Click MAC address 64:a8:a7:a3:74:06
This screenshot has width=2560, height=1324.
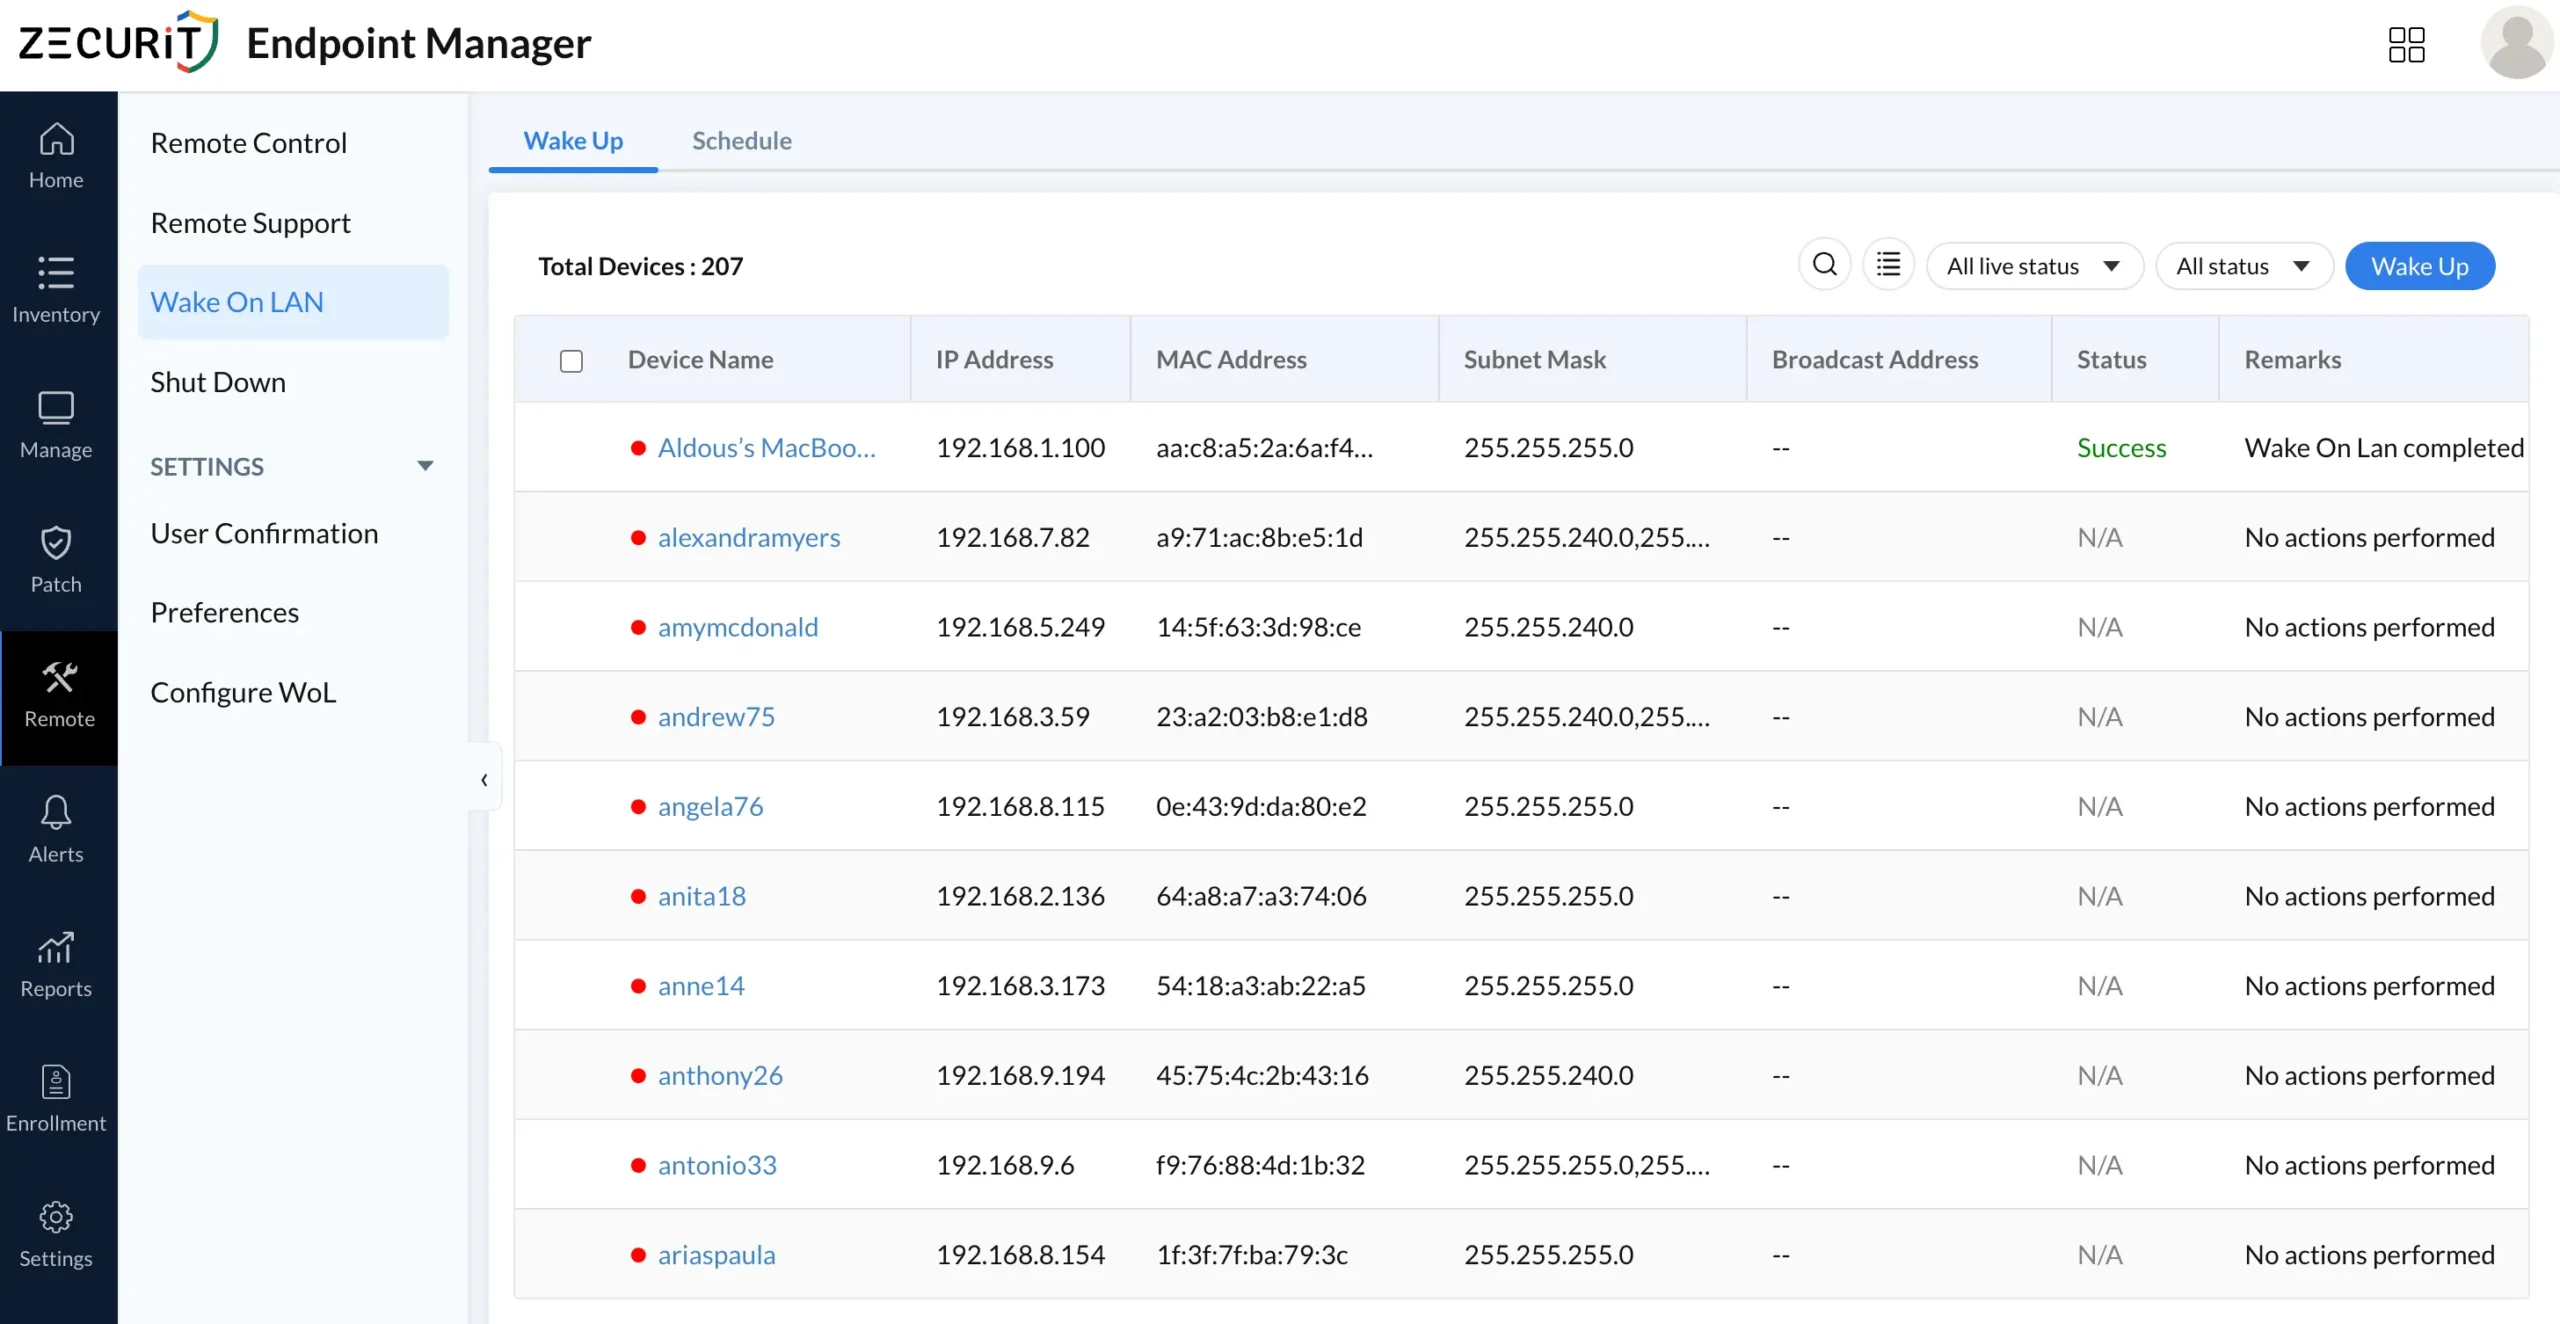pos(1261,896)
